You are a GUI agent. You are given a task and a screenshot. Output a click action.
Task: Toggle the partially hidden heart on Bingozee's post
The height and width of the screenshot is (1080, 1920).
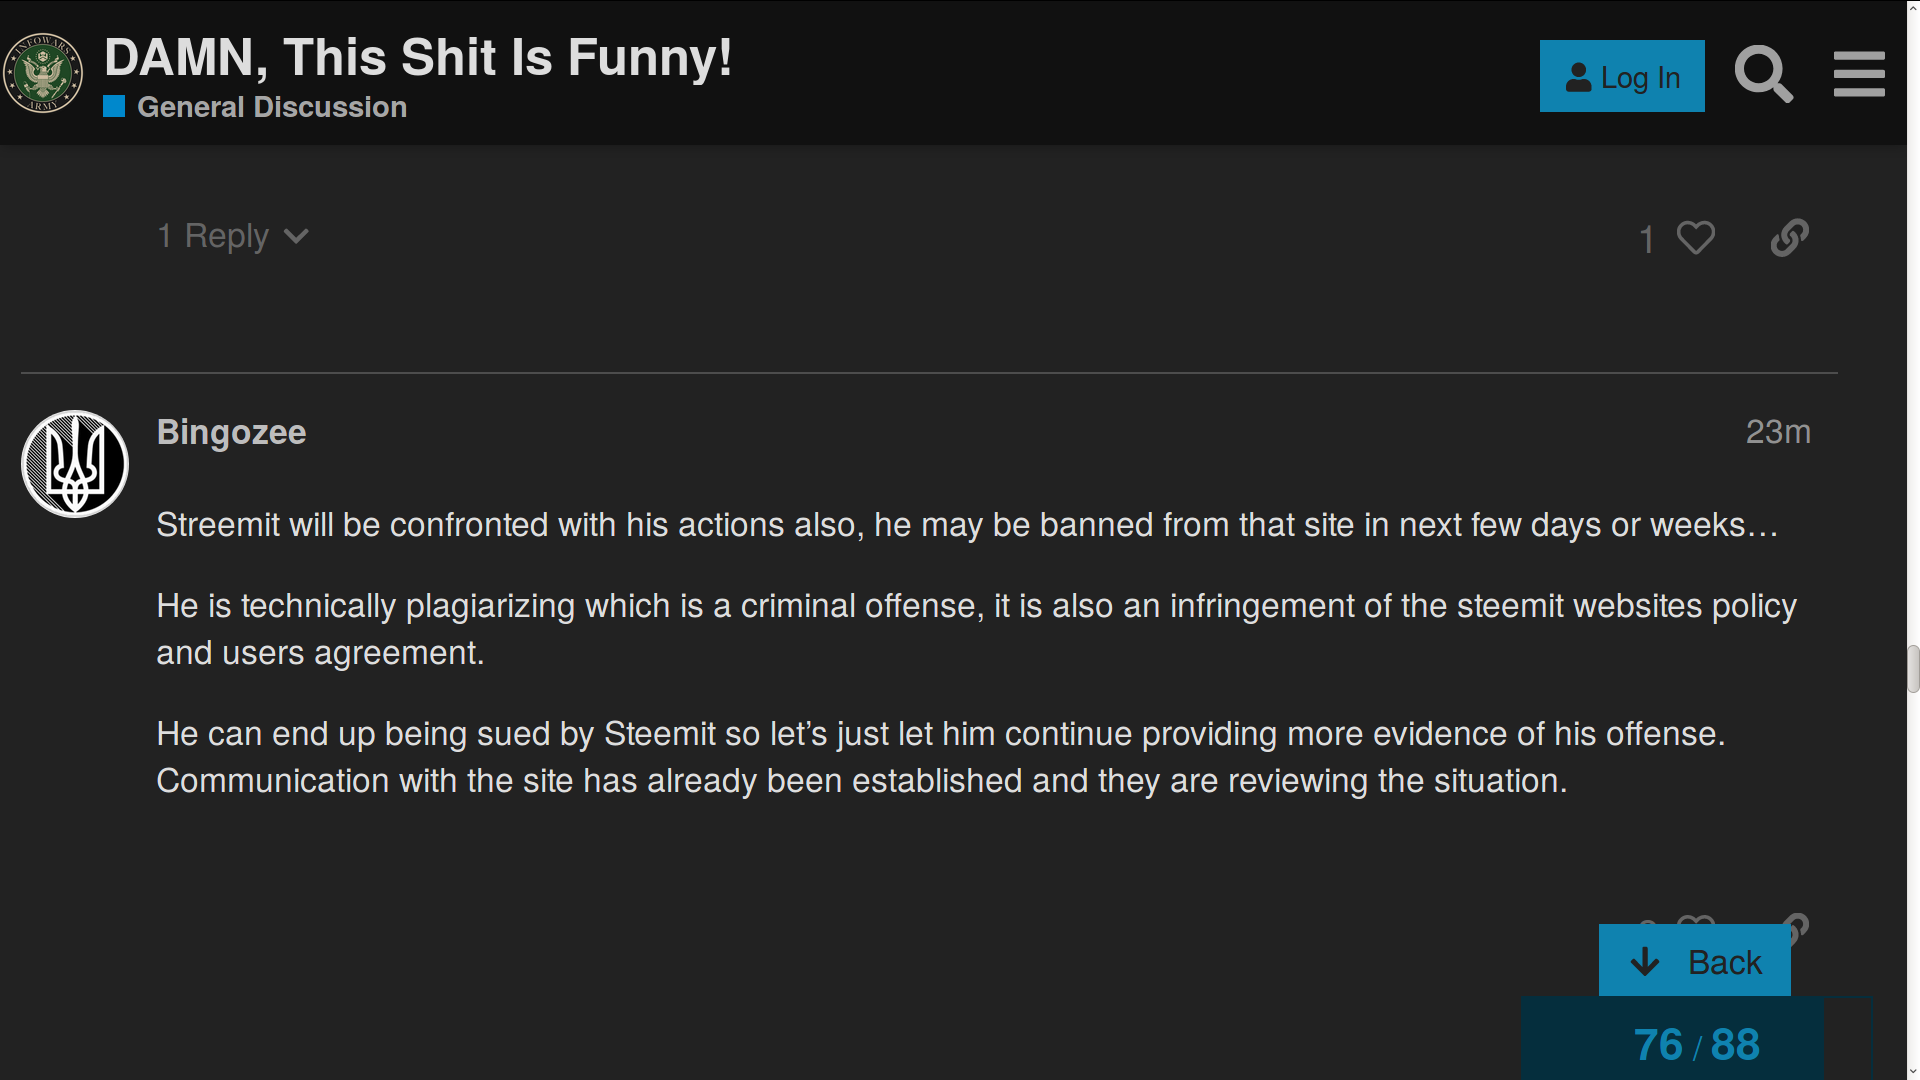1696,920
